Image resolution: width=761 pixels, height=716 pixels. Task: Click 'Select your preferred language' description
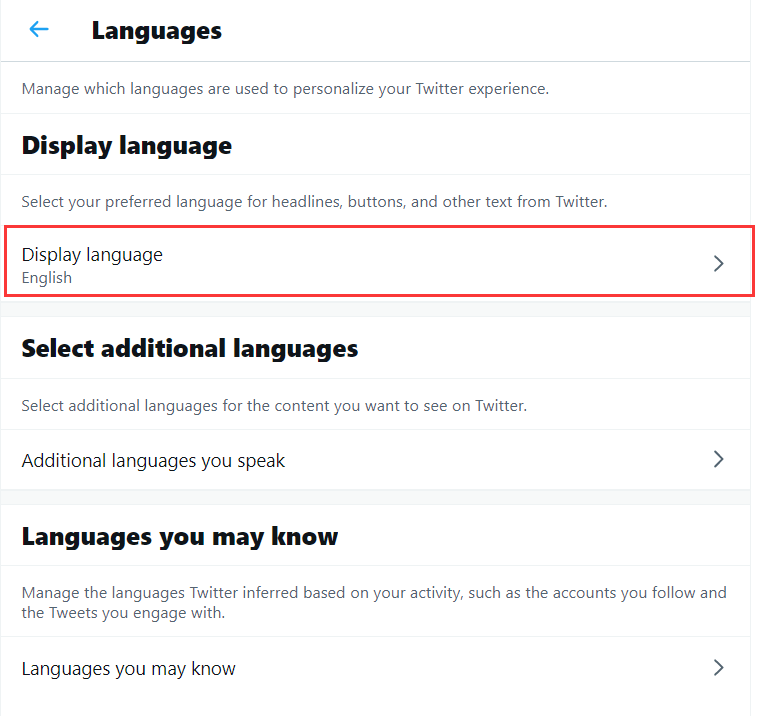pos(314,202)
